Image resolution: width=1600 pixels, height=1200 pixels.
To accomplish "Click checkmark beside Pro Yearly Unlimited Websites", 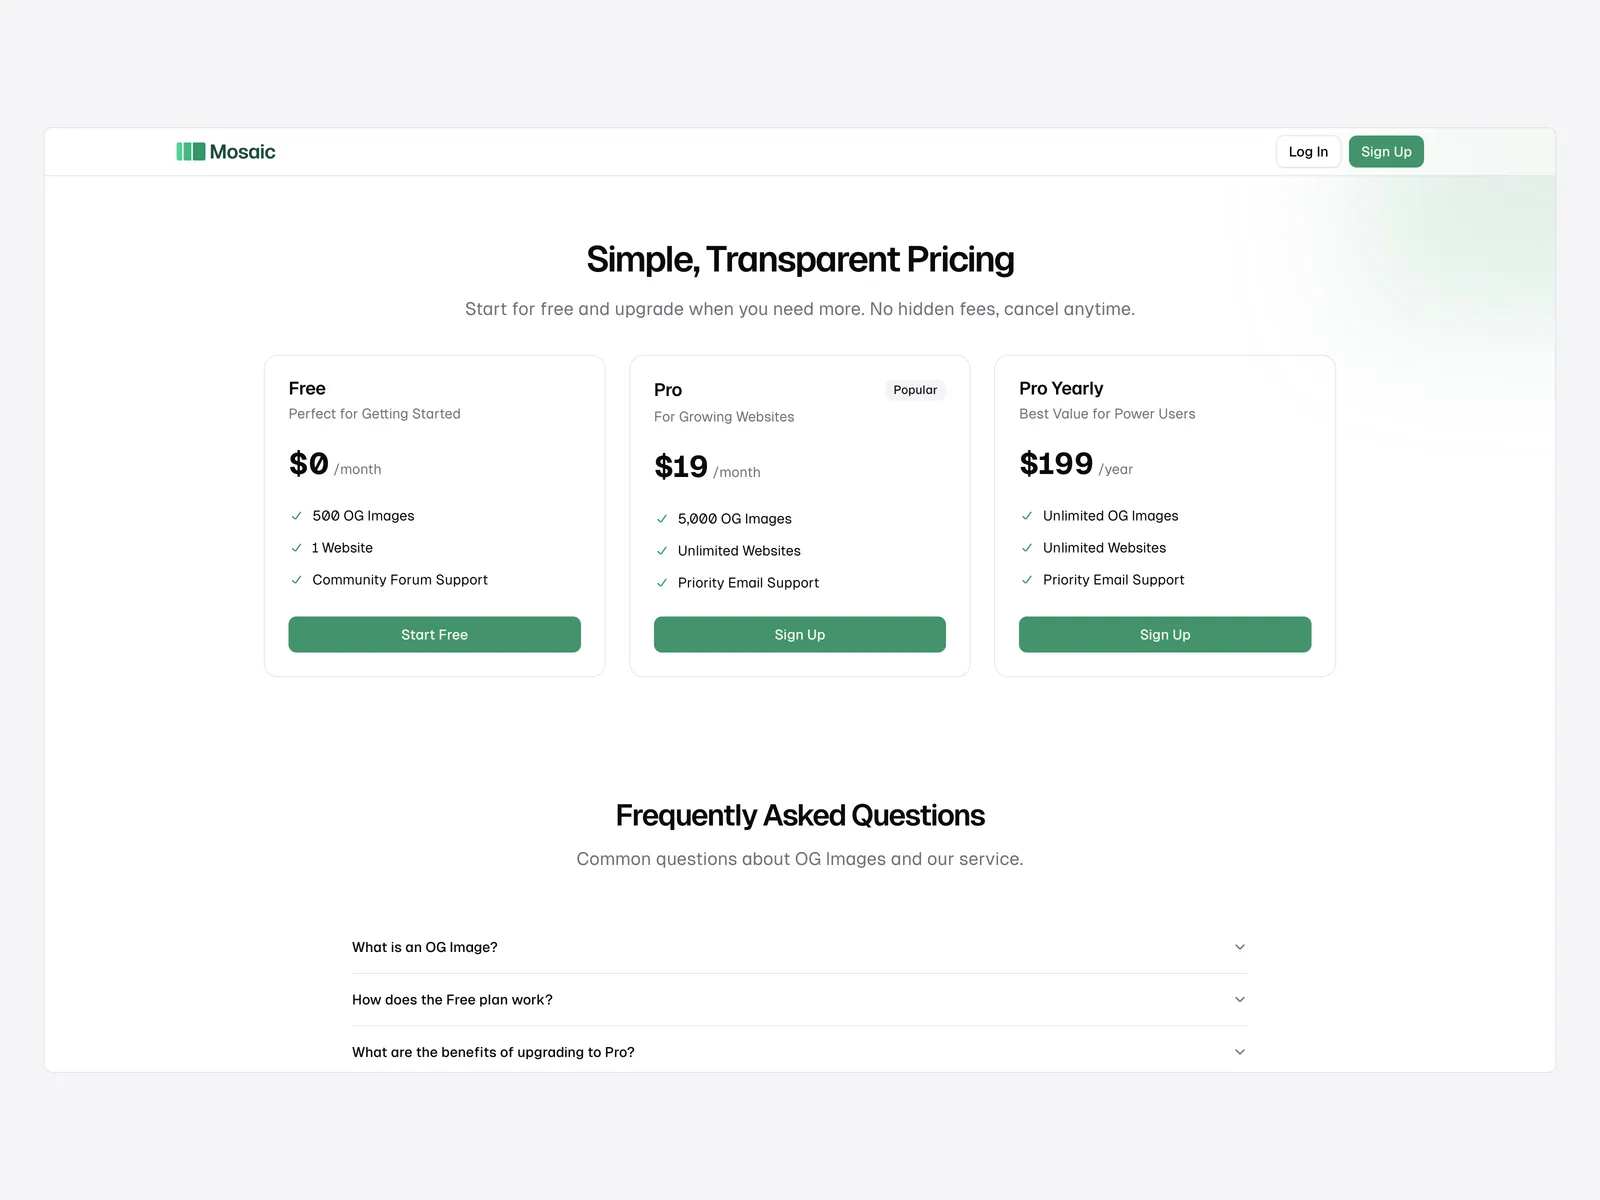I will point(1027,548).
